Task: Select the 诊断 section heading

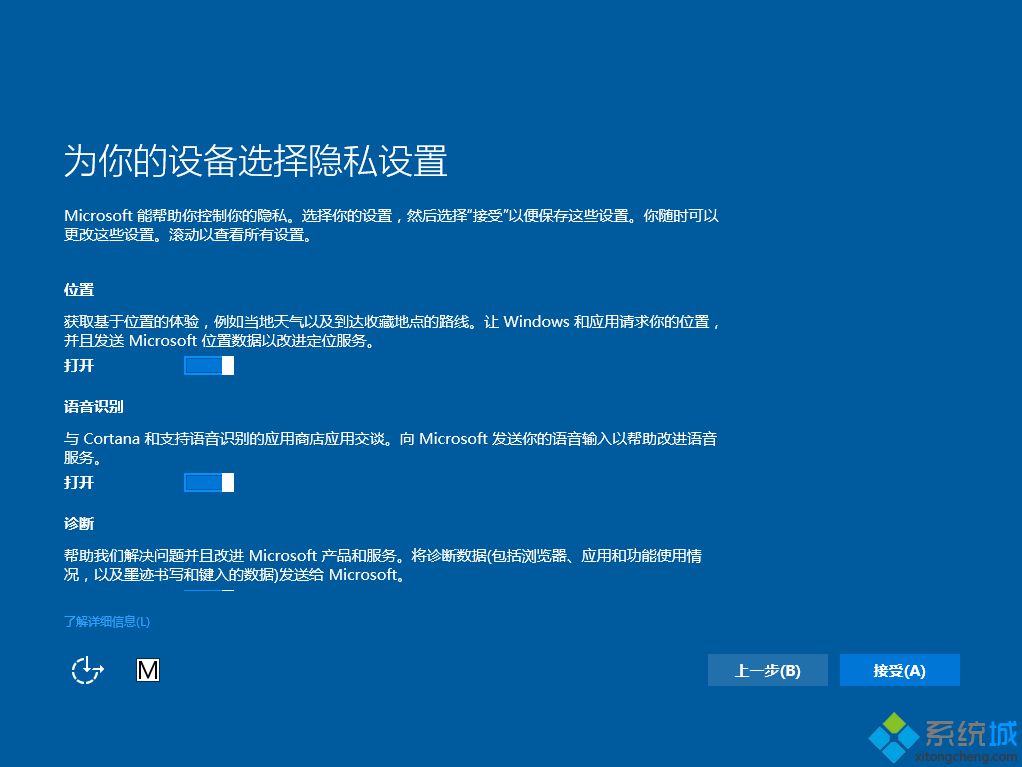Action: pos(78,523)
